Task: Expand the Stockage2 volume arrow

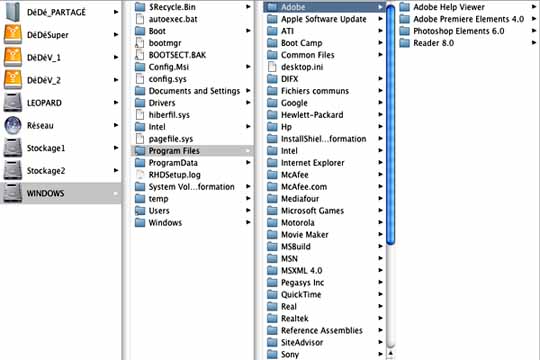Action: coord(116,171)
